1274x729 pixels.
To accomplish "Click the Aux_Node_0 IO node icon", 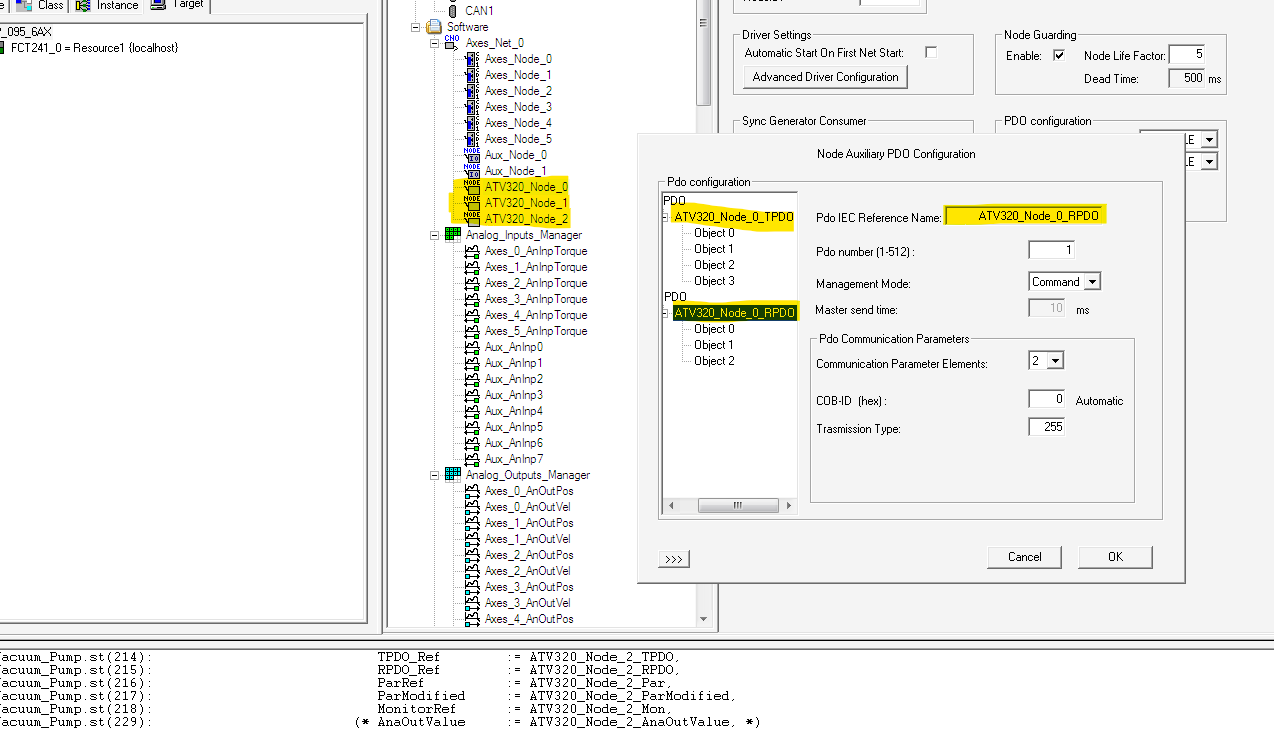I will tap(472, 155).
